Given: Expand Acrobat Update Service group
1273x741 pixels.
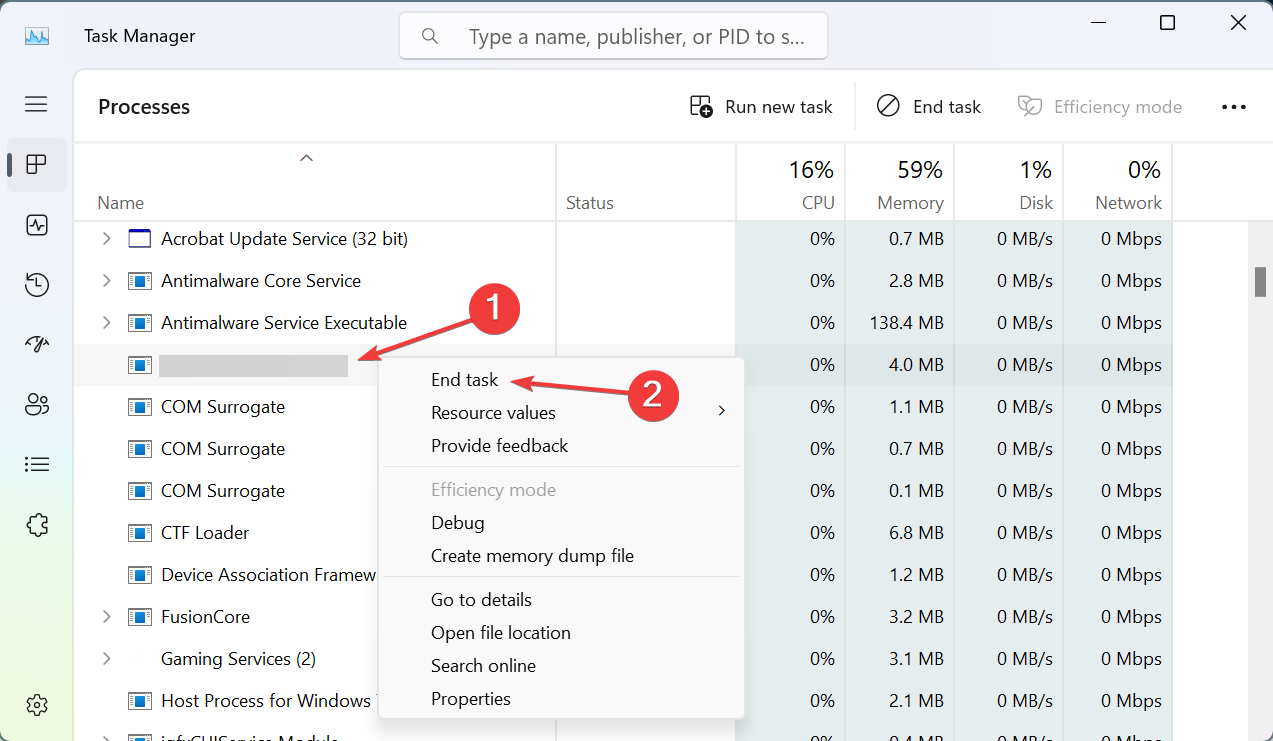Looking at the screenshot, I should pos(106,239).
